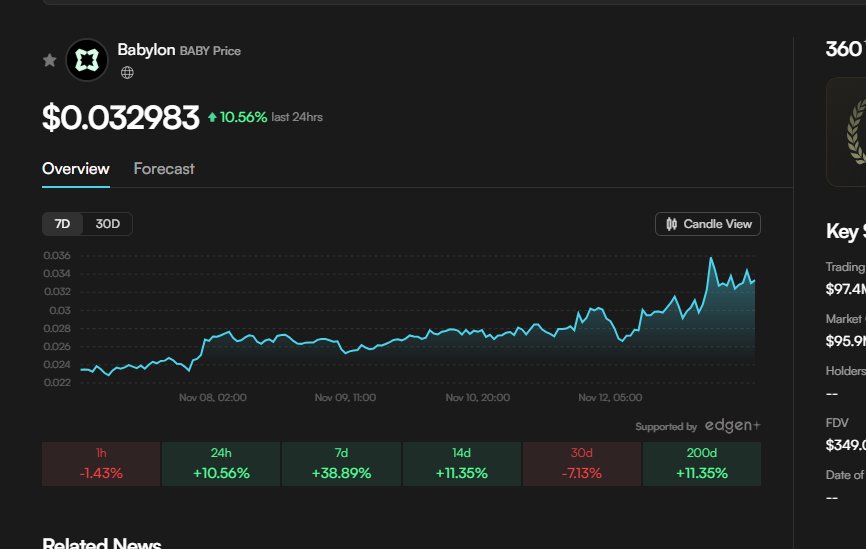
Task: Switch to Candle View chart
Action: click(707, 224)
